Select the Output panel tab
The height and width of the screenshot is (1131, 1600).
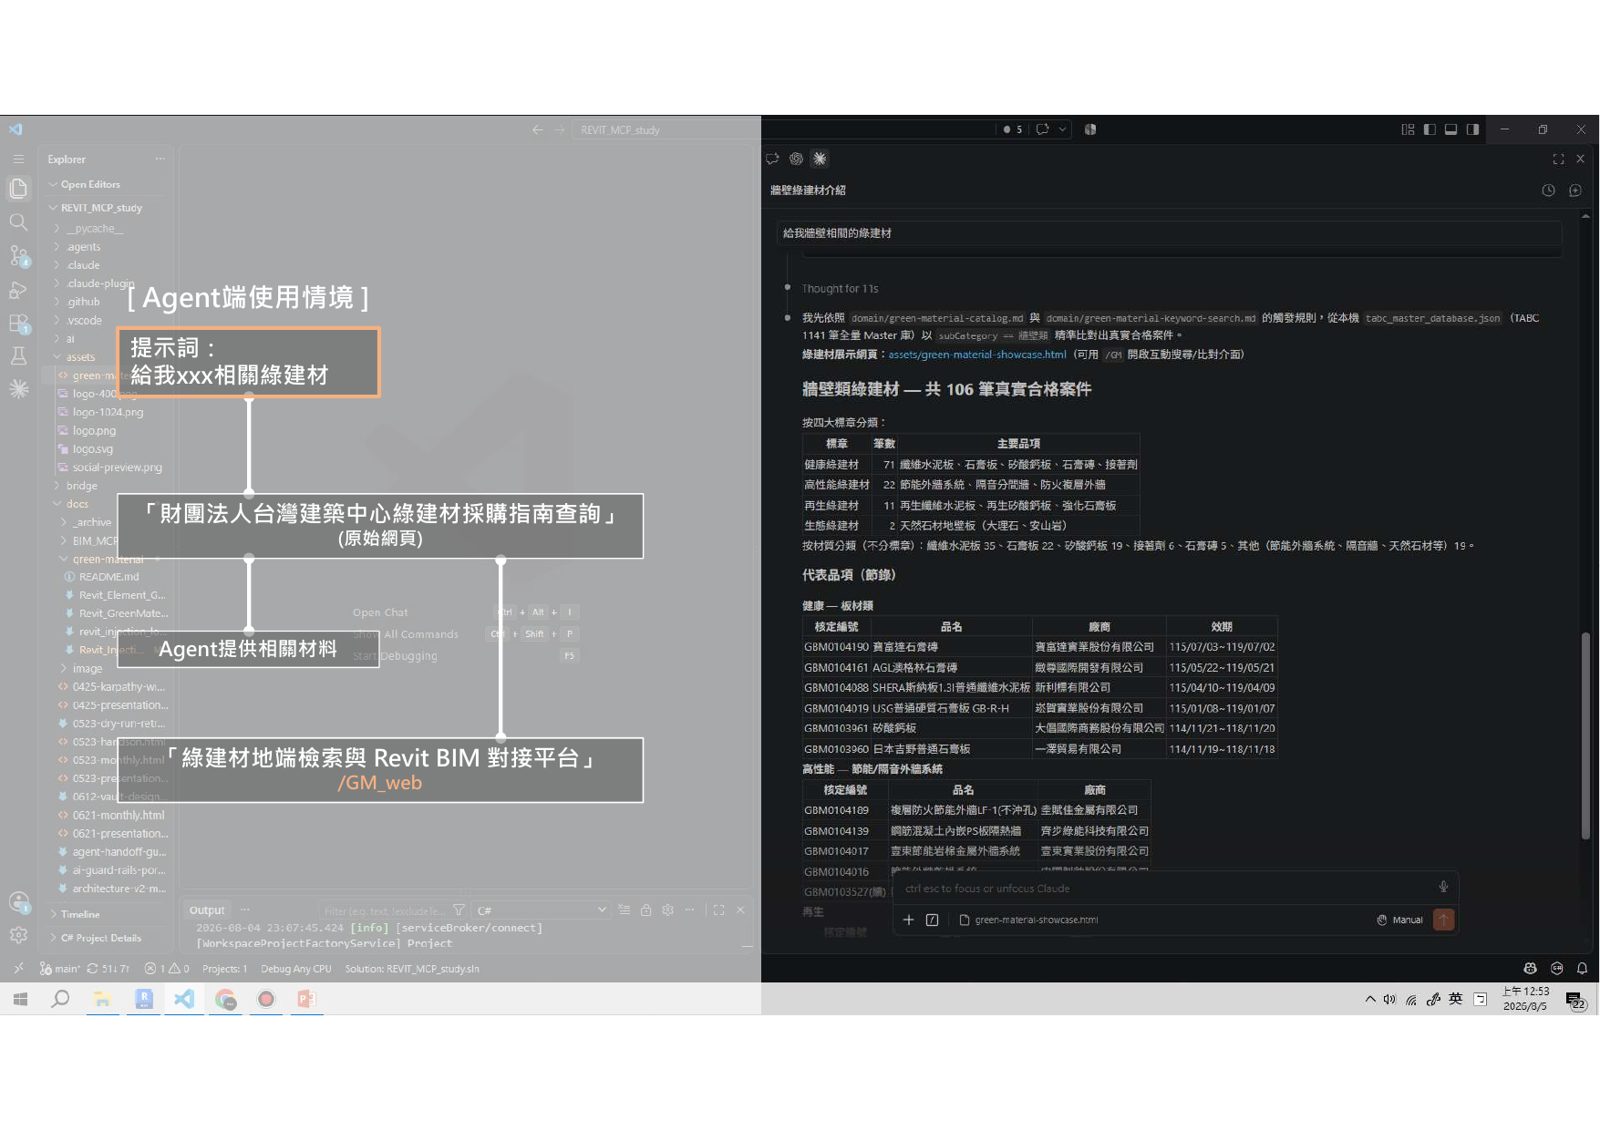[207, 910]
